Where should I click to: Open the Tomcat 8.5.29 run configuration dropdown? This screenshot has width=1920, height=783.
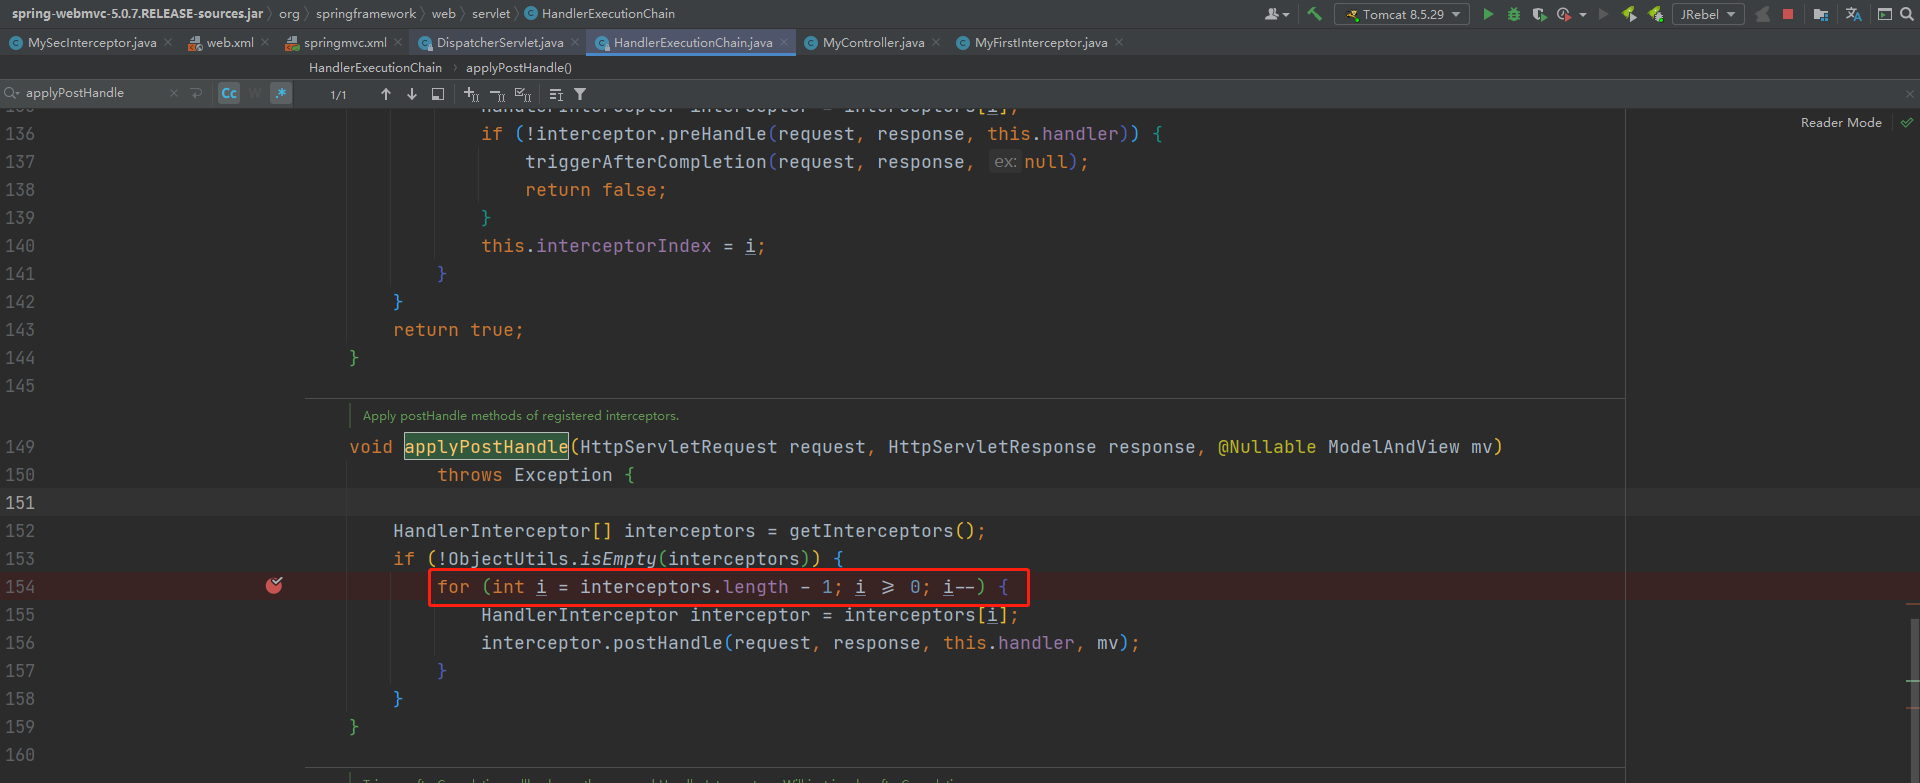pyautogui.click(x=1402, y=14)
